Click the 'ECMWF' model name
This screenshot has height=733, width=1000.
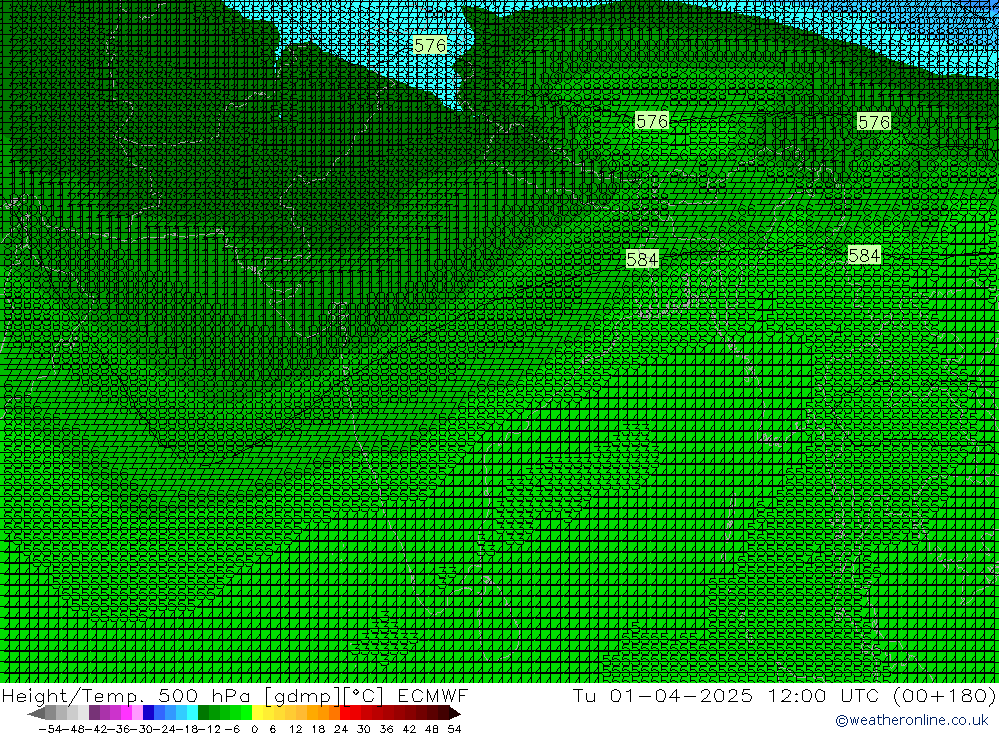point(432,695)
